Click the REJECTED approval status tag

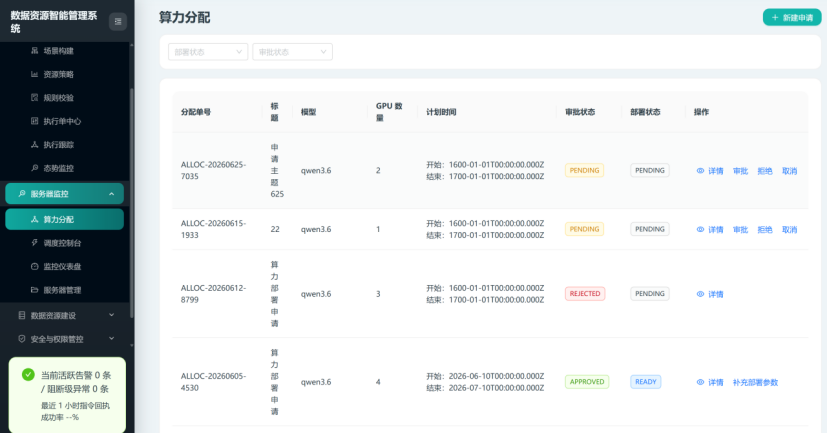(585, 294)
